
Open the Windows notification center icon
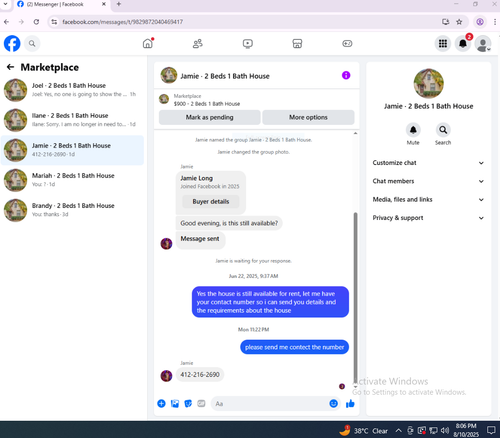pos(491,430)
